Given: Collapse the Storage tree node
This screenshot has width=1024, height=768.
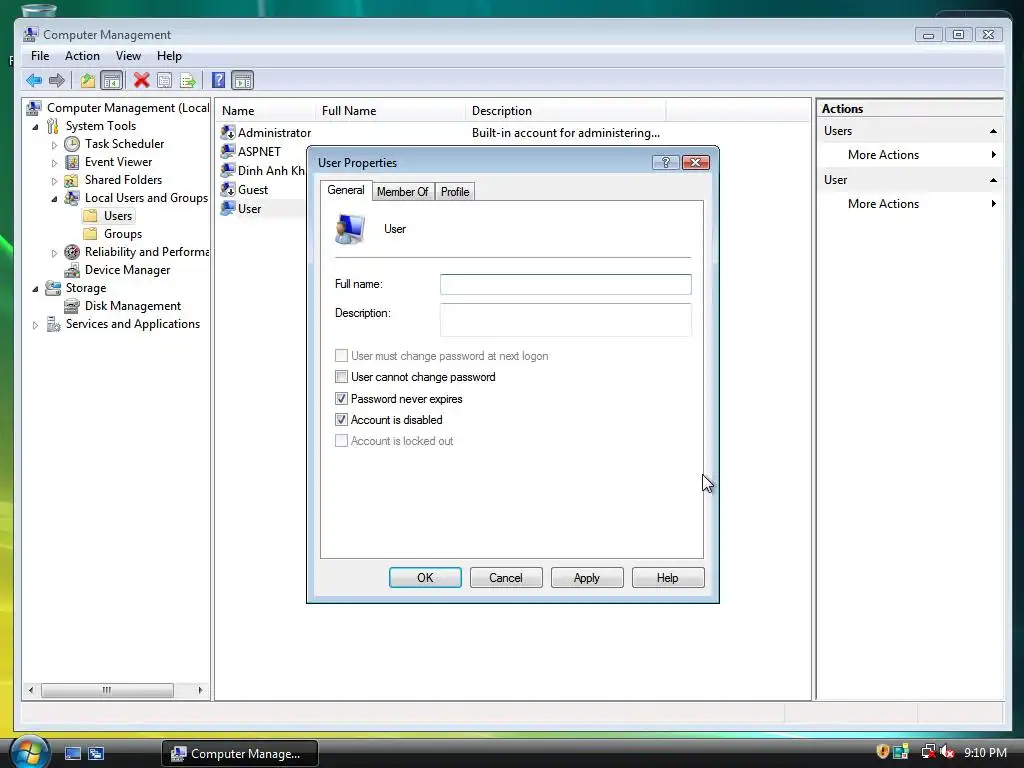Looking at the screenshot, I should point(35,289).
